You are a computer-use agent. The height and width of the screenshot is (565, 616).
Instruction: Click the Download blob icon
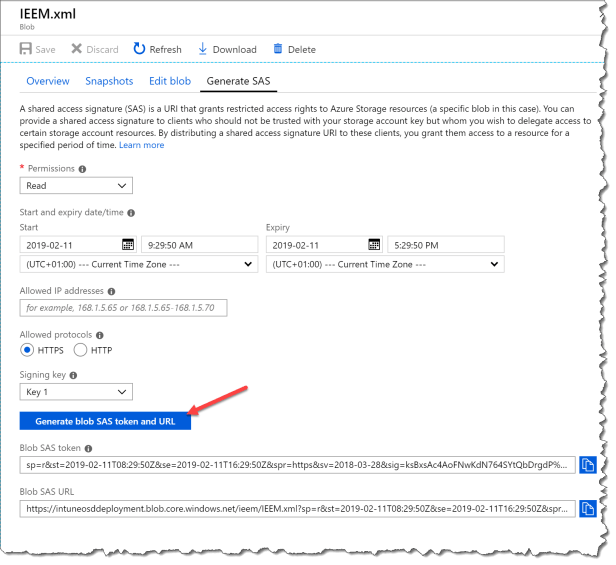203,49
